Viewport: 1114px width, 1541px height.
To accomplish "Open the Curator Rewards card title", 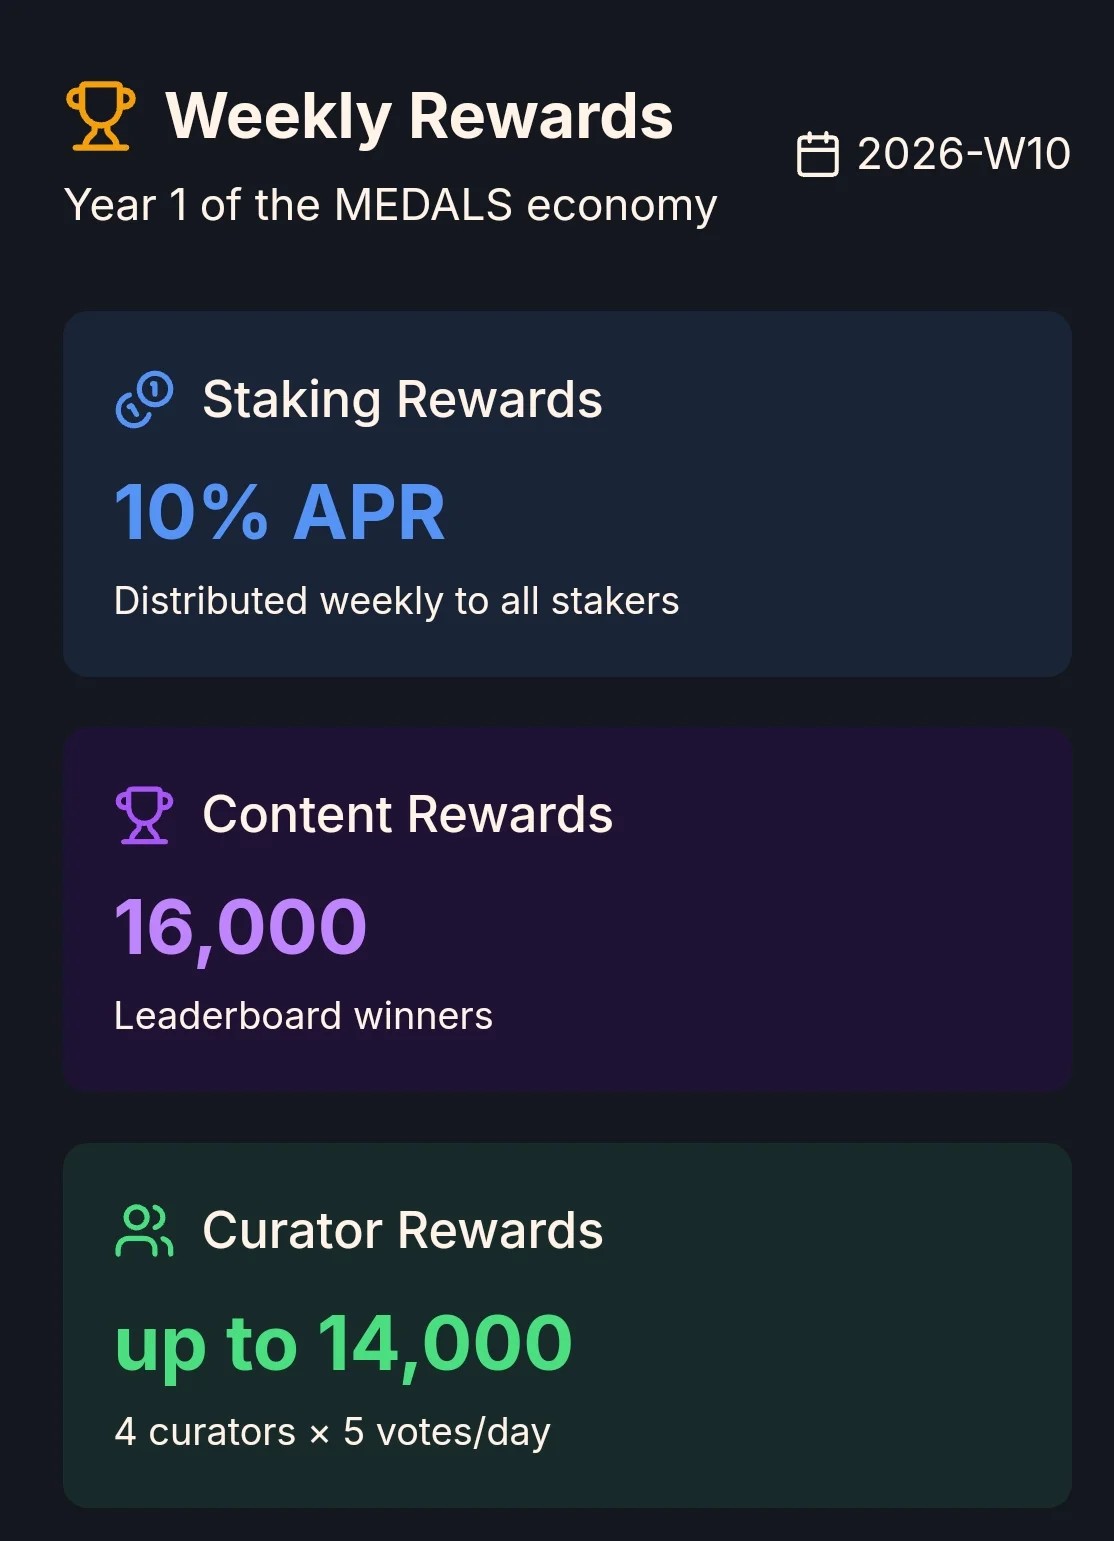I will tap(402, 1230).
